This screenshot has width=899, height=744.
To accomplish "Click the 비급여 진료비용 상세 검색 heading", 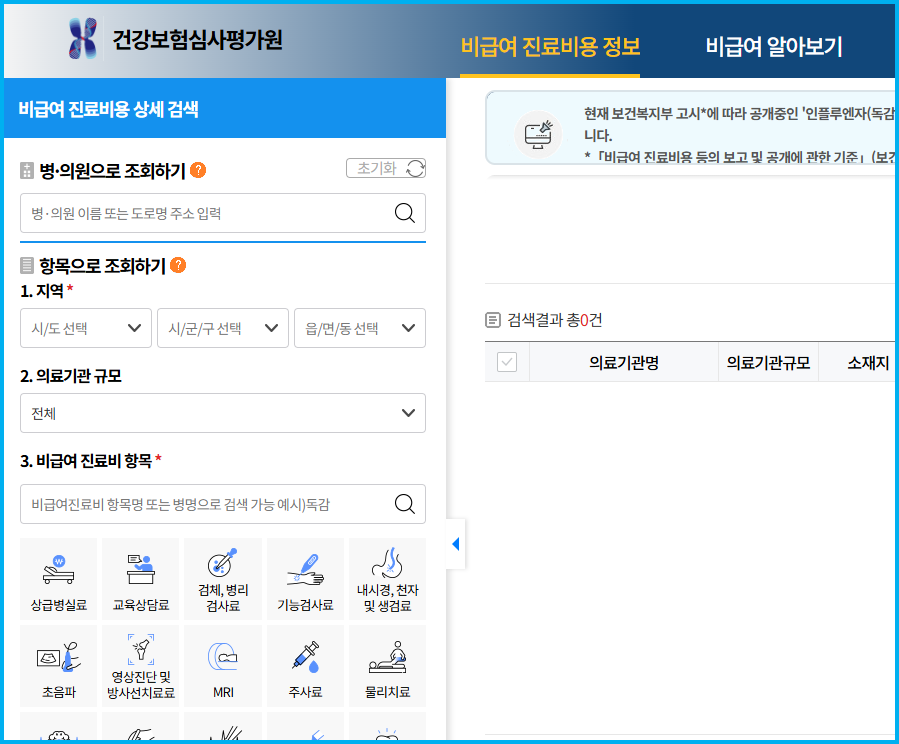I will pyautogui.click(x=108, y=109).
